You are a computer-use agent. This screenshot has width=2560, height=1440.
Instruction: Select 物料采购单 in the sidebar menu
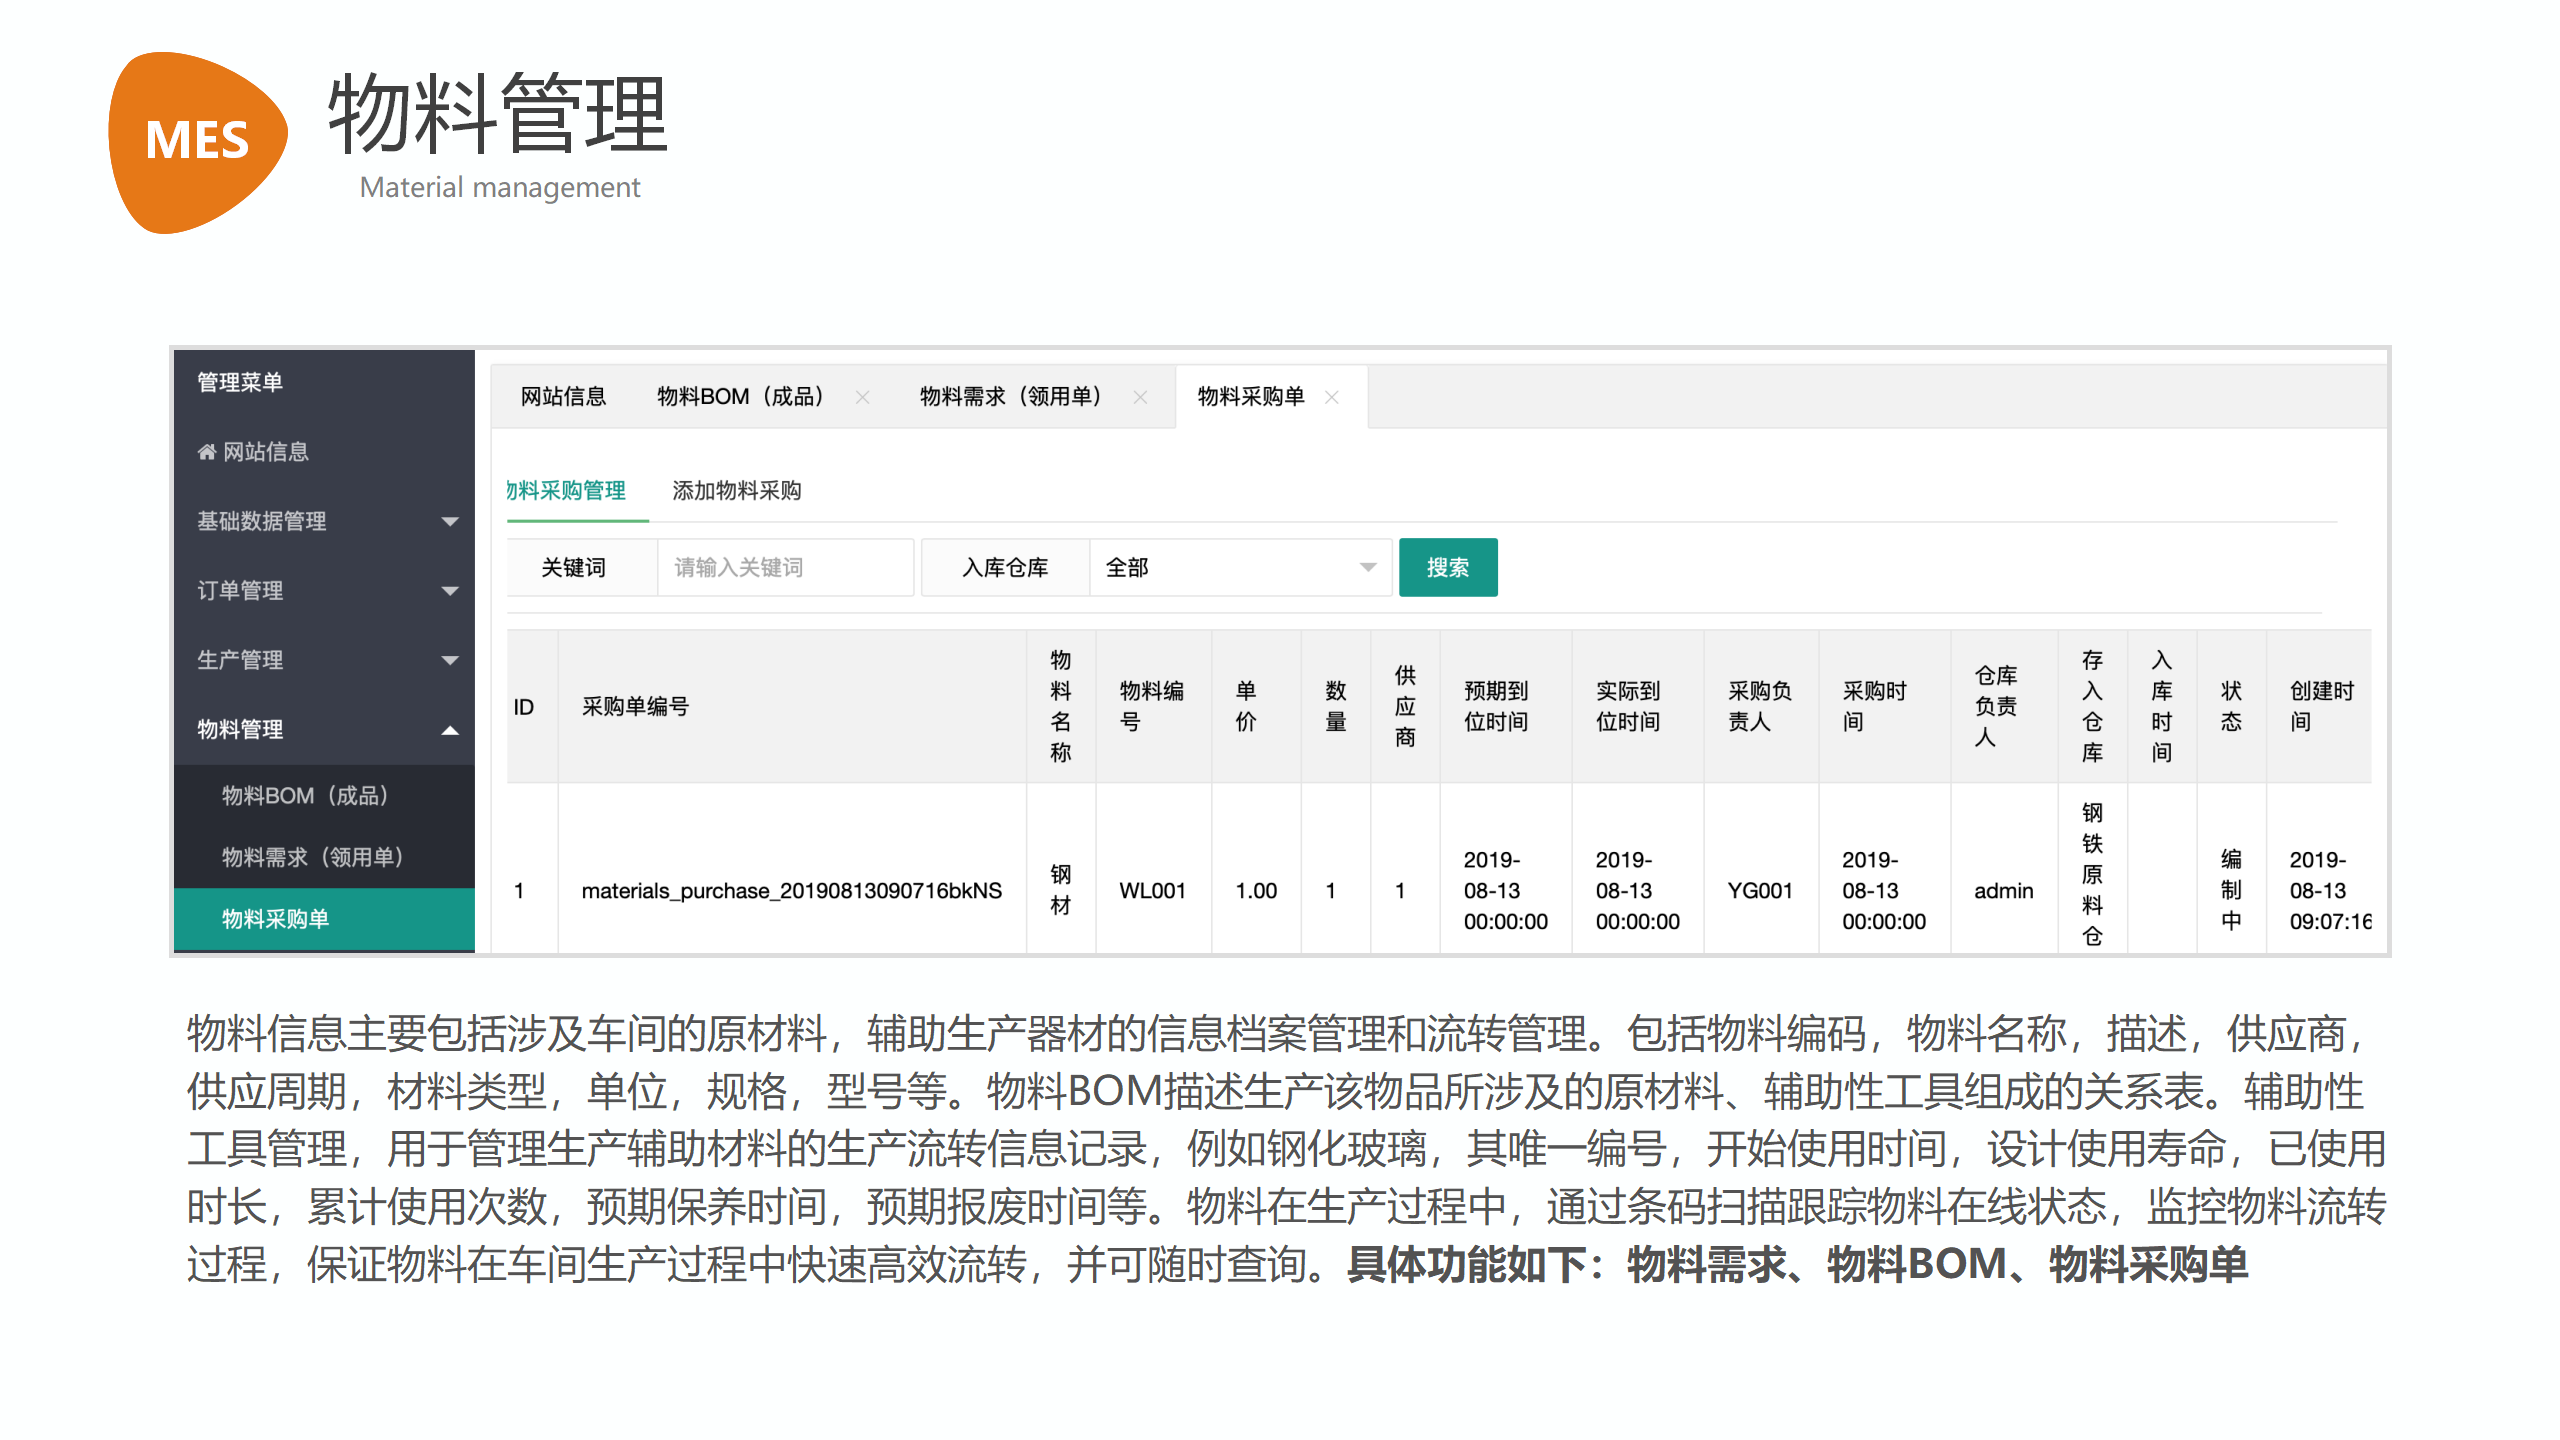pyautogui.click(x=276, y=919)
